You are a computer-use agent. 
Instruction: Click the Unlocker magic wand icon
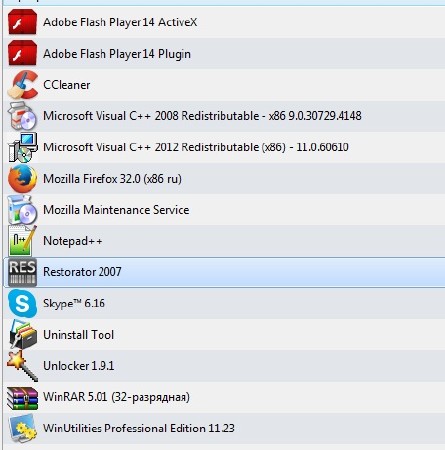[22, 366]
